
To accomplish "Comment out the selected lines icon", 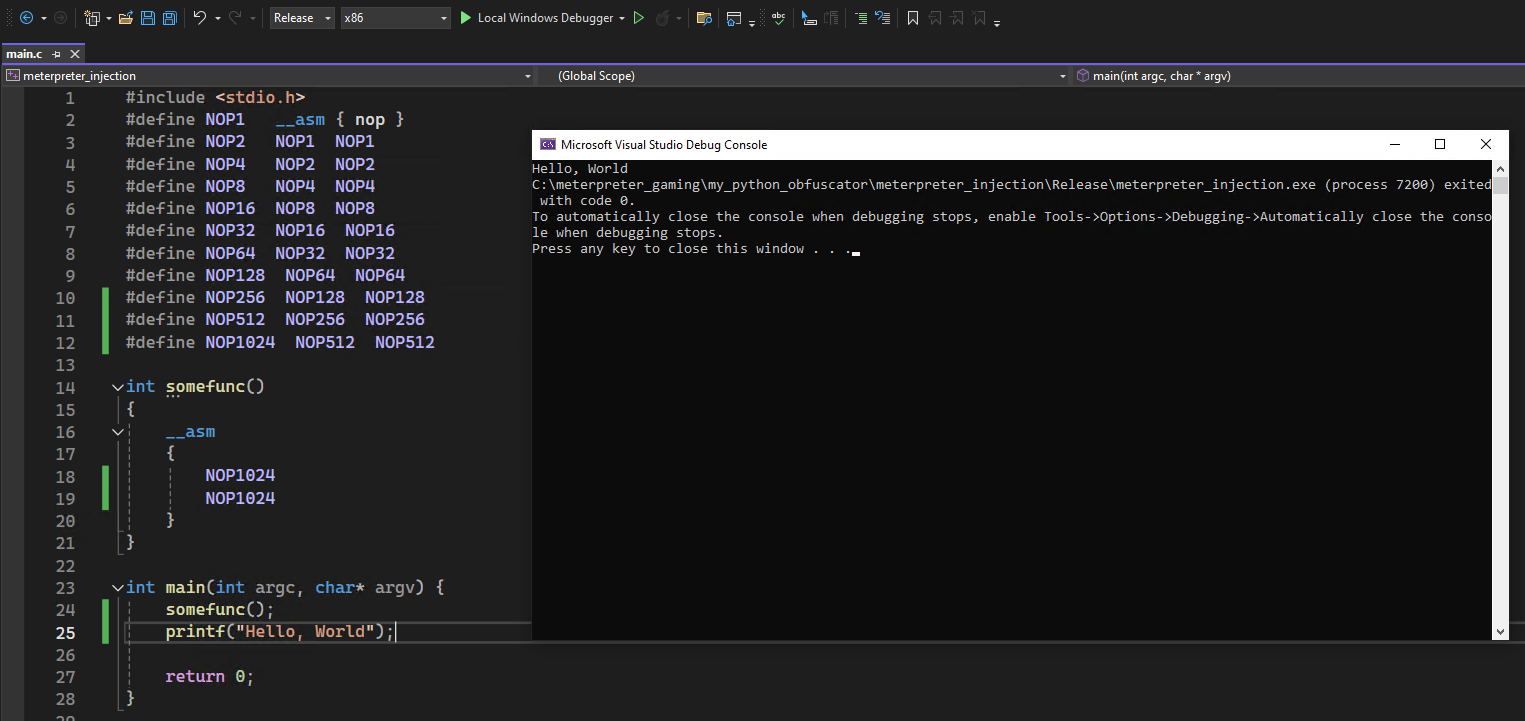I will click(x=860, y=18).
